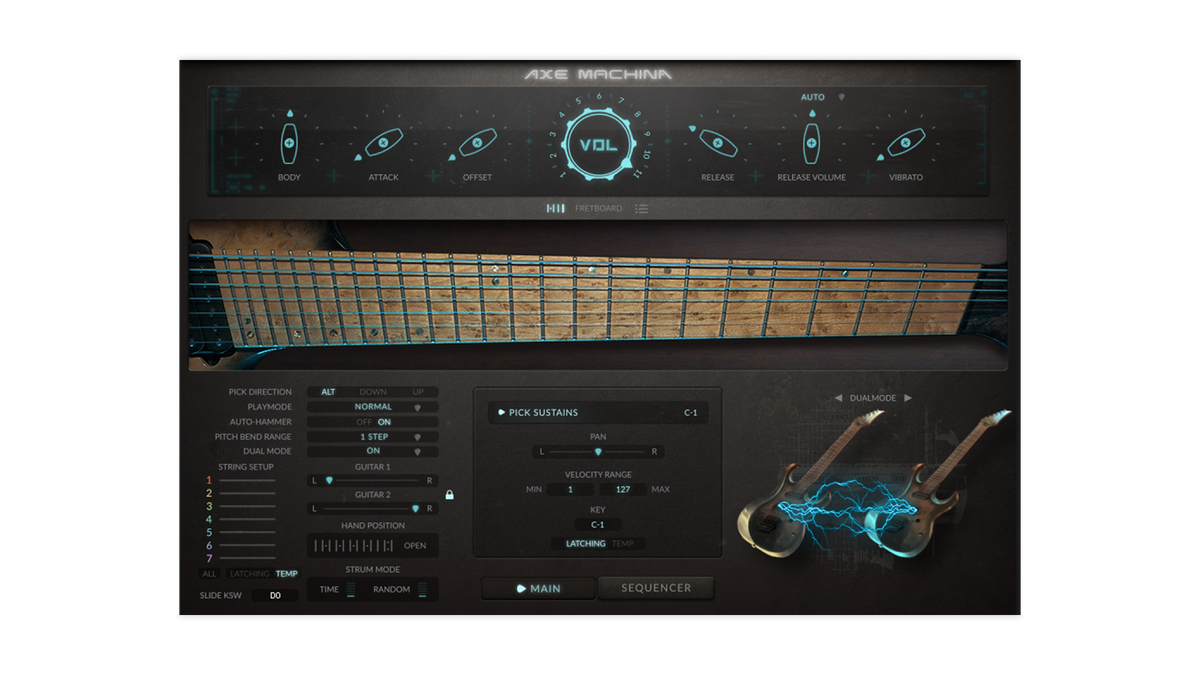Toggle strum mode RANDOM meter
1200x675 pixels.
pyautogui.click(x=422, y=590)
